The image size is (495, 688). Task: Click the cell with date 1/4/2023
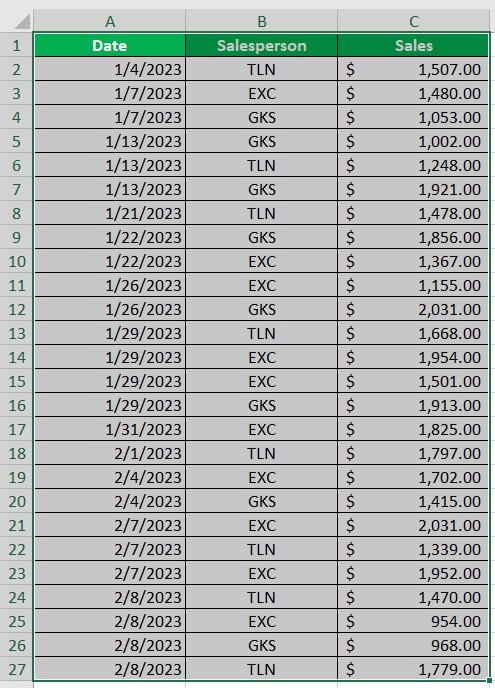click(110, 69)
